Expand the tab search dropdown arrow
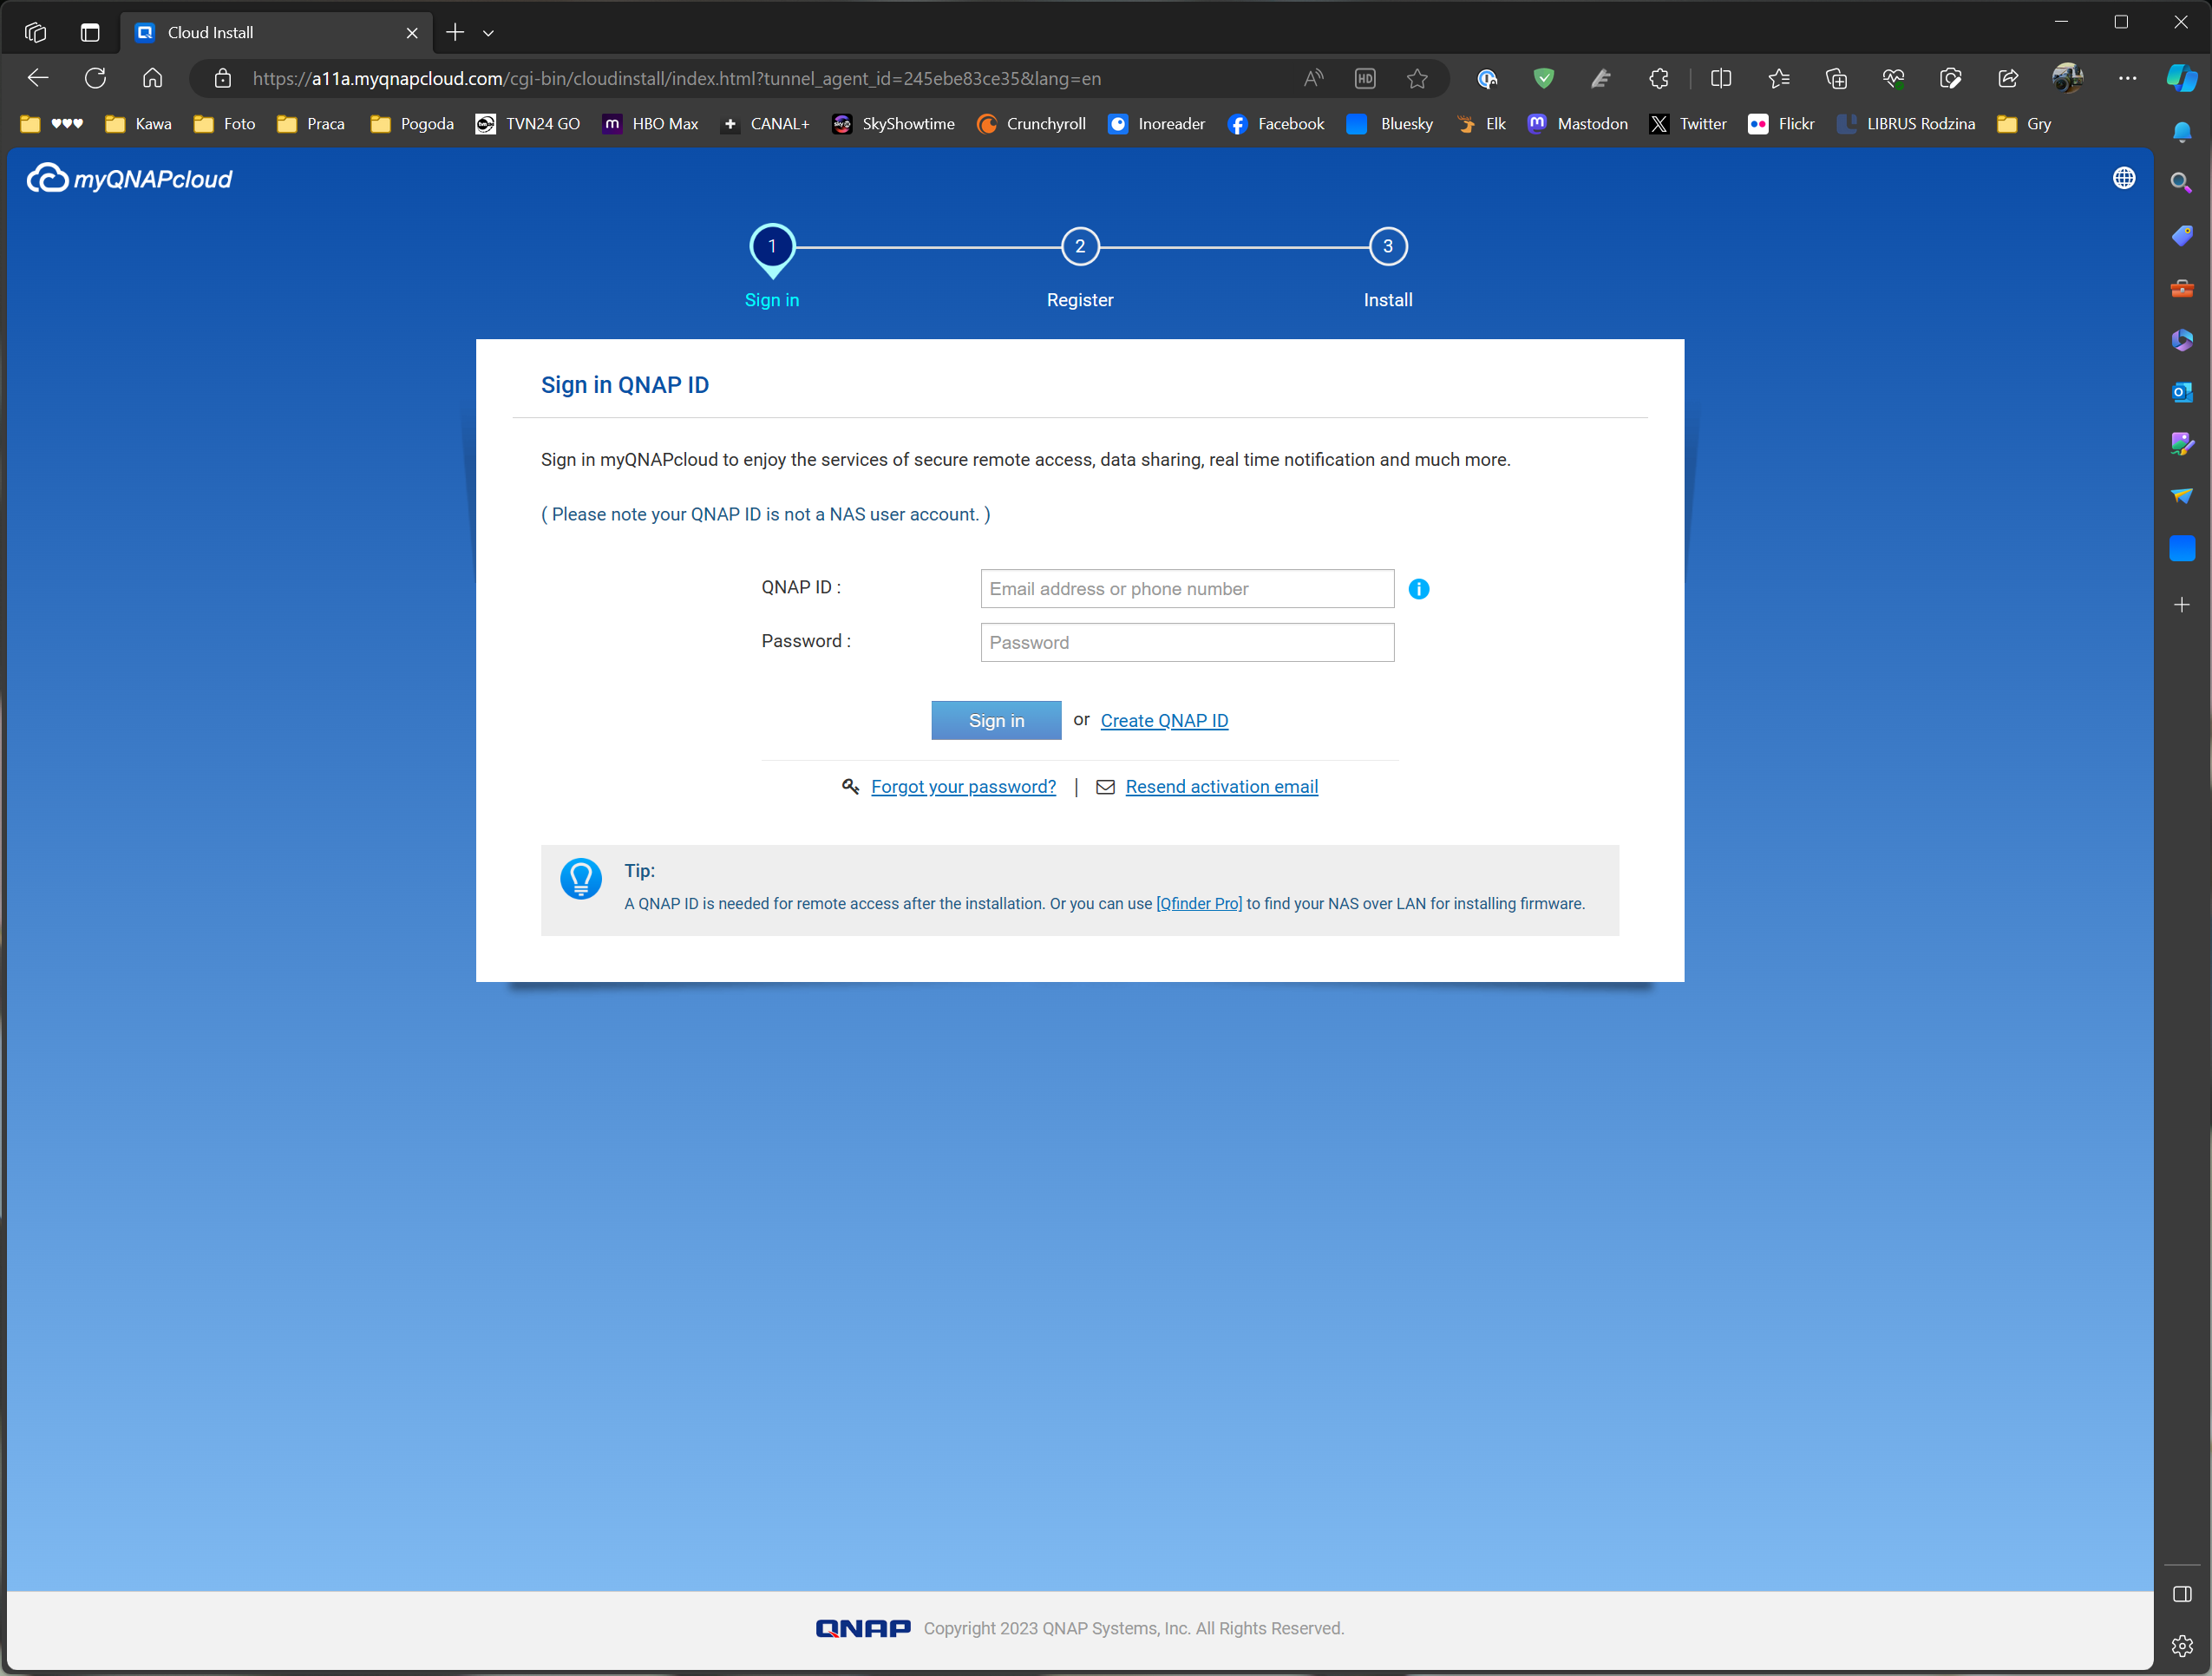2212x1676 pixels. click(x=488, y=33)
